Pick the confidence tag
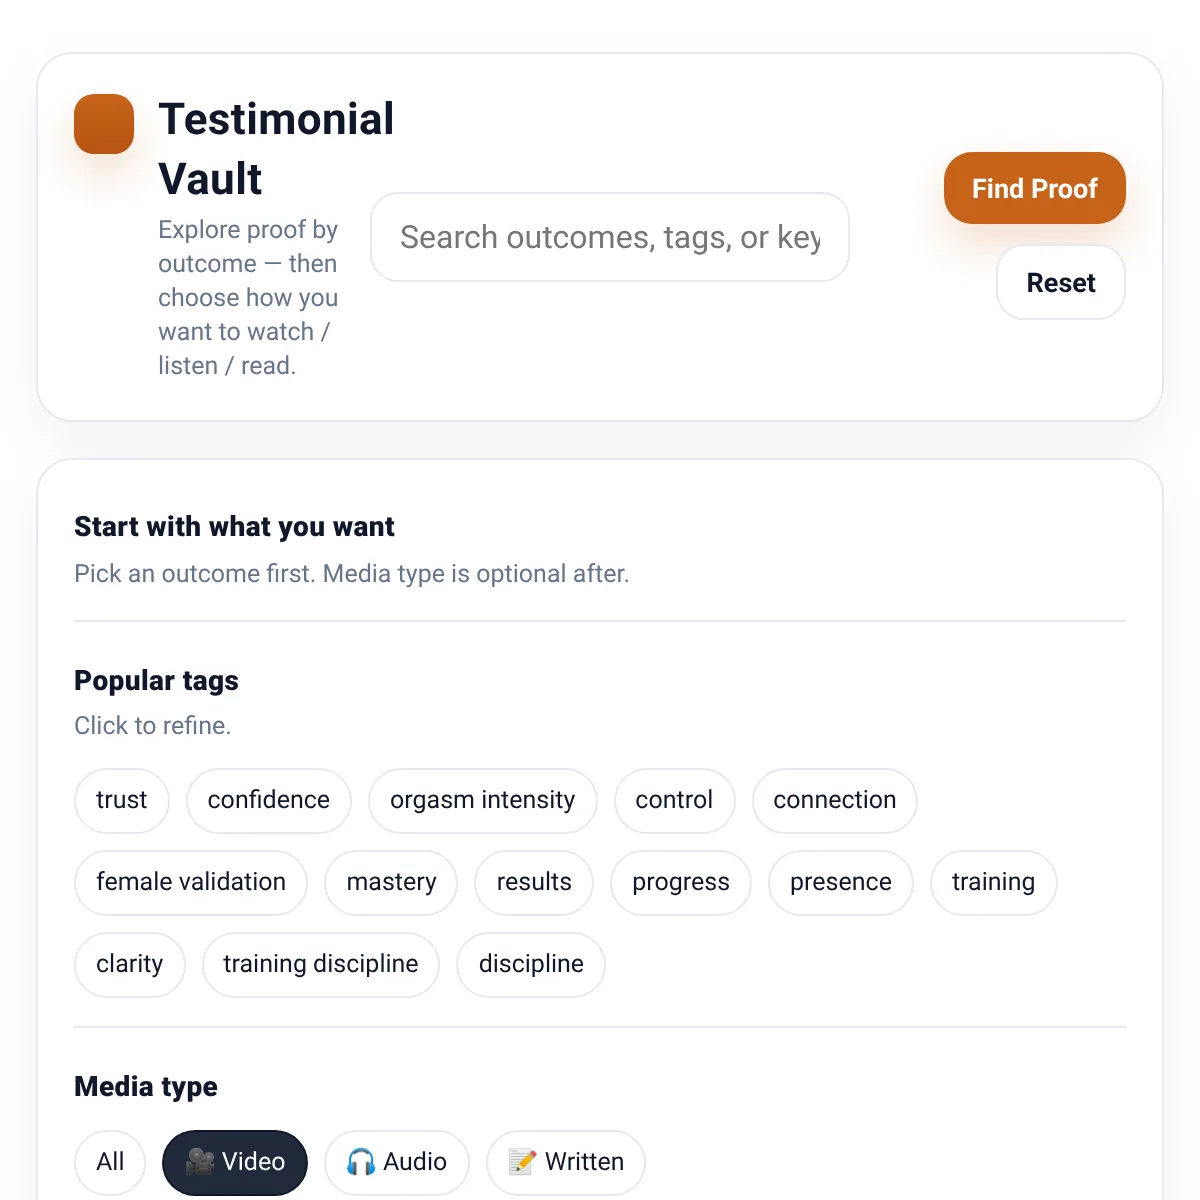The width and height of the screenshot is (1200, 1200). tap(269, 800)
